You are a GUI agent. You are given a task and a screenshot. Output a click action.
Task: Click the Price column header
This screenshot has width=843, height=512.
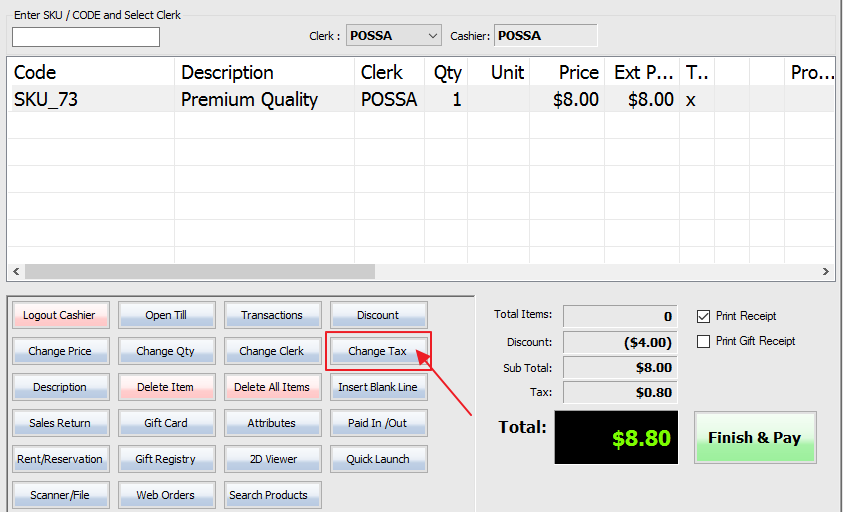coord(567,72)
